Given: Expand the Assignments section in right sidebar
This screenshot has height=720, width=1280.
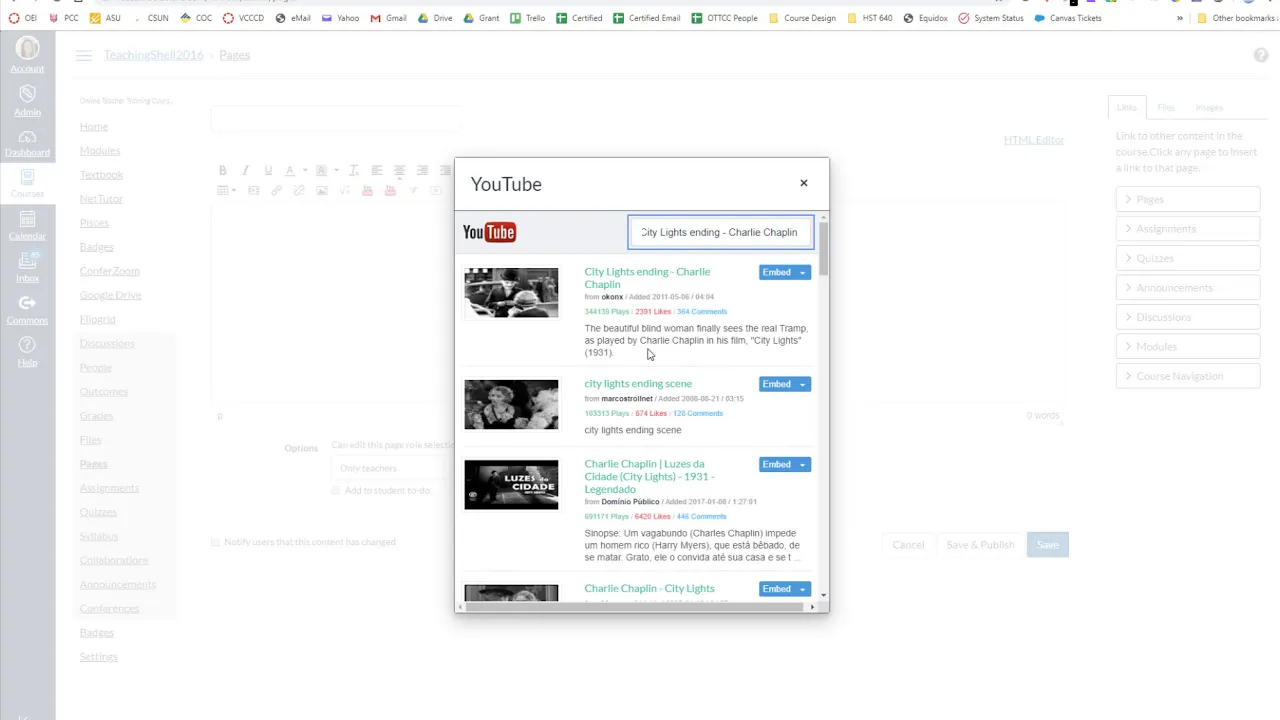Looking at the screenshot, I should (1188, 229).
